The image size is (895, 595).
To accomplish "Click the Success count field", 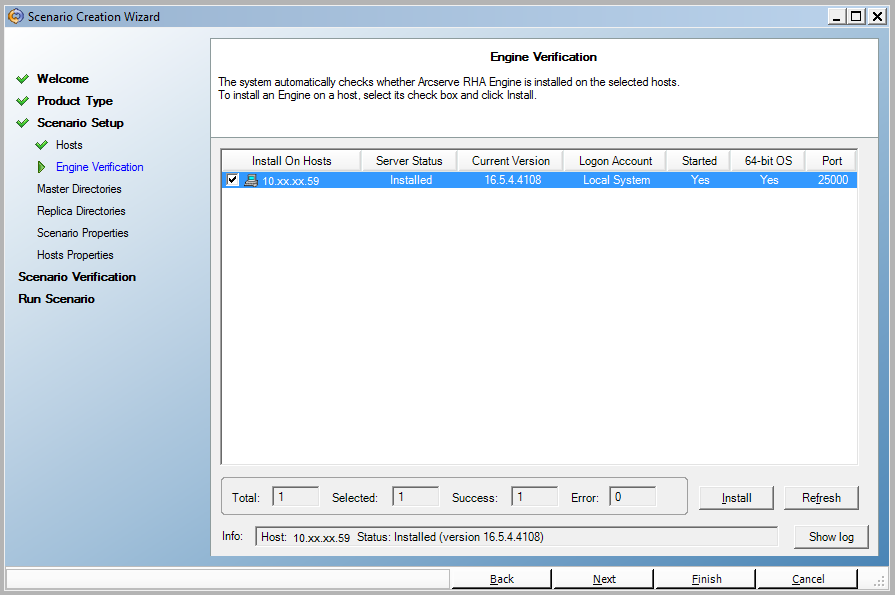I will [535, 497].
